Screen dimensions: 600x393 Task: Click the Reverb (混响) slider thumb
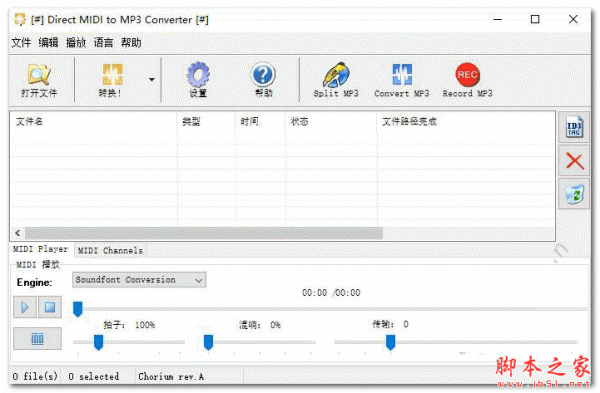click(x=208, y=342)
